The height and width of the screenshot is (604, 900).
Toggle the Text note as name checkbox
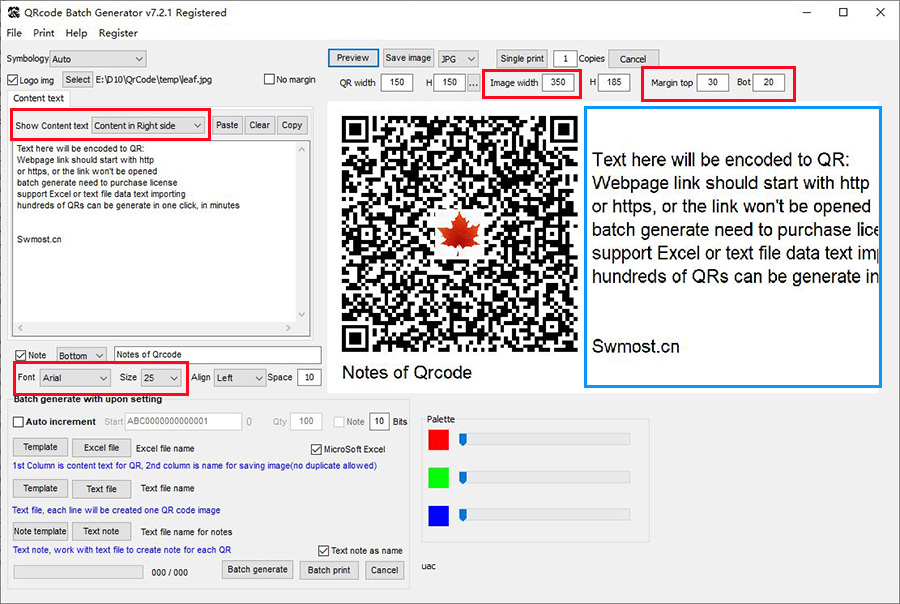323,550
